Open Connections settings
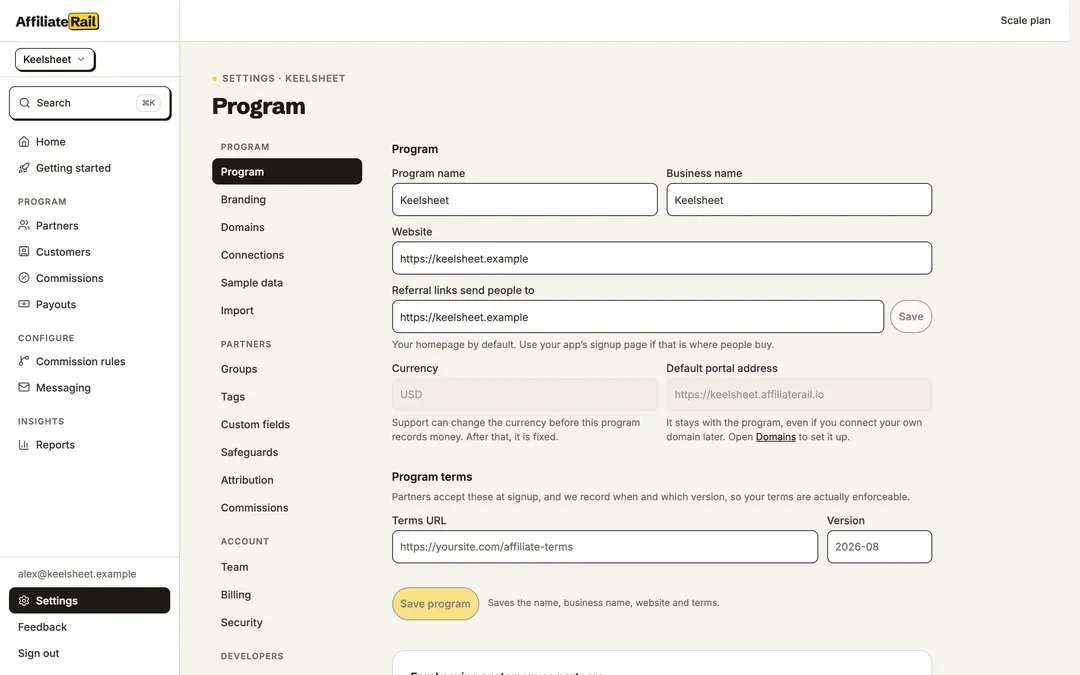Image resolution: width=1080 pixels, height=675 pixels. (x=287, y=255)
